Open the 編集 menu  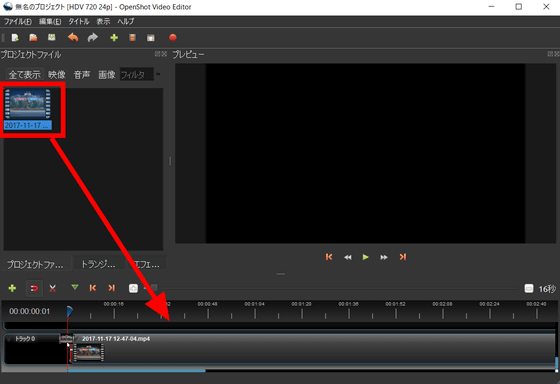[x=50, y=21]
